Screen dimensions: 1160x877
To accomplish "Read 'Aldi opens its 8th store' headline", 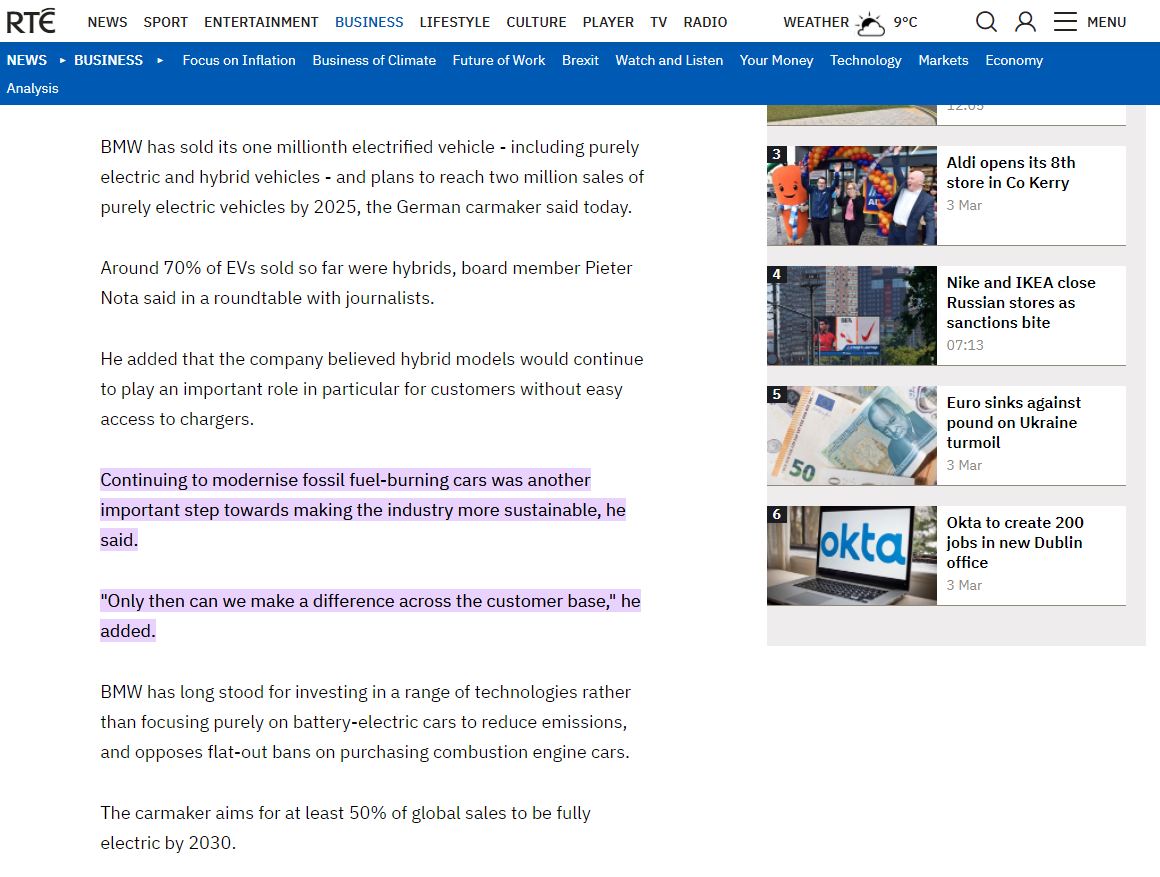I will [1011, 172].
